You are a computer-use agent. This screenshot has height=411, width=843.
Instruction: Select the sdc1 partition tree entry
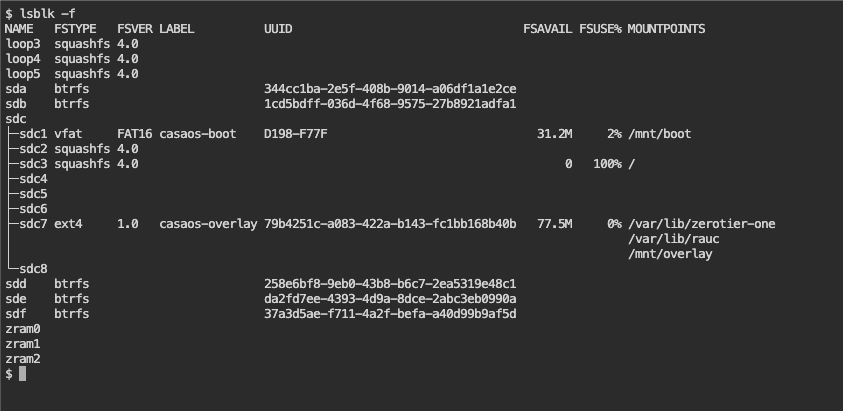(33, 133)
